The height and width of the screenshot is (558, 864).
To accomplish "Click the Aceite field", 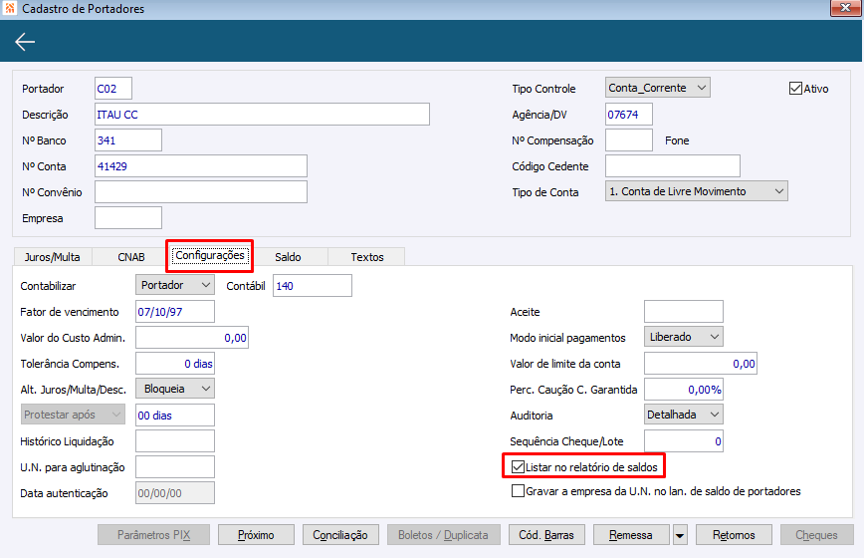I will tap(683, 312).
